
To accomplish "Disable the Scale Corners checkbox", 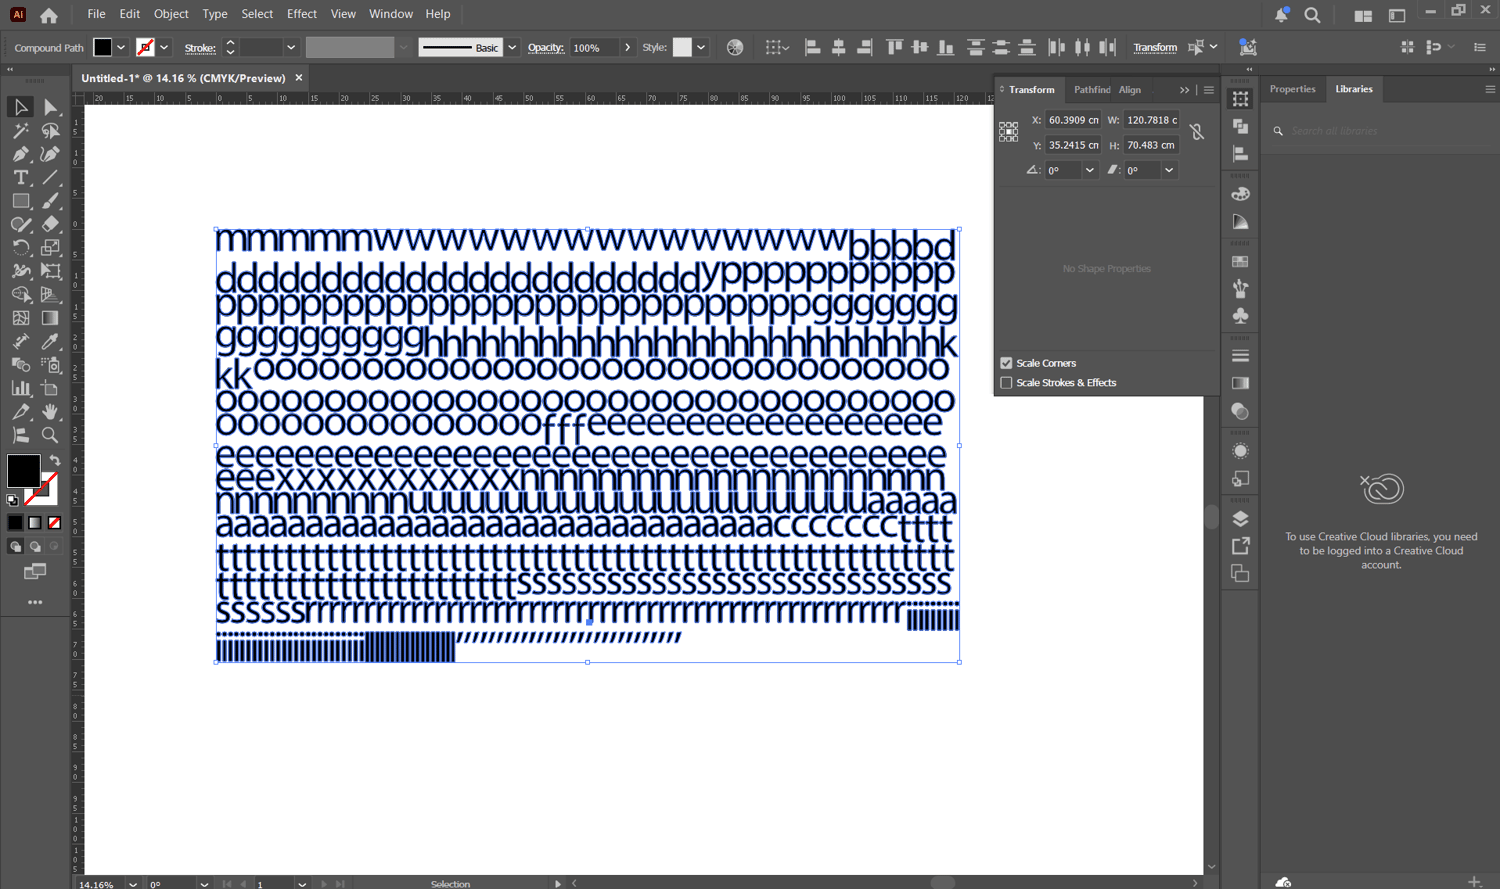I will (x=1006, y=363).
